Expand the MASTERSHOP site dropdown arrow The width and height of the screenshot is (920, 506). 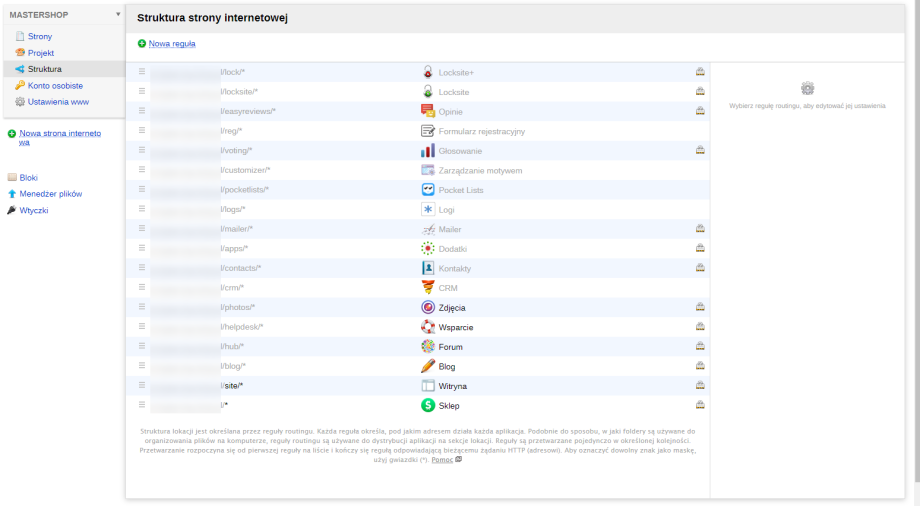[x=118, y=15]
